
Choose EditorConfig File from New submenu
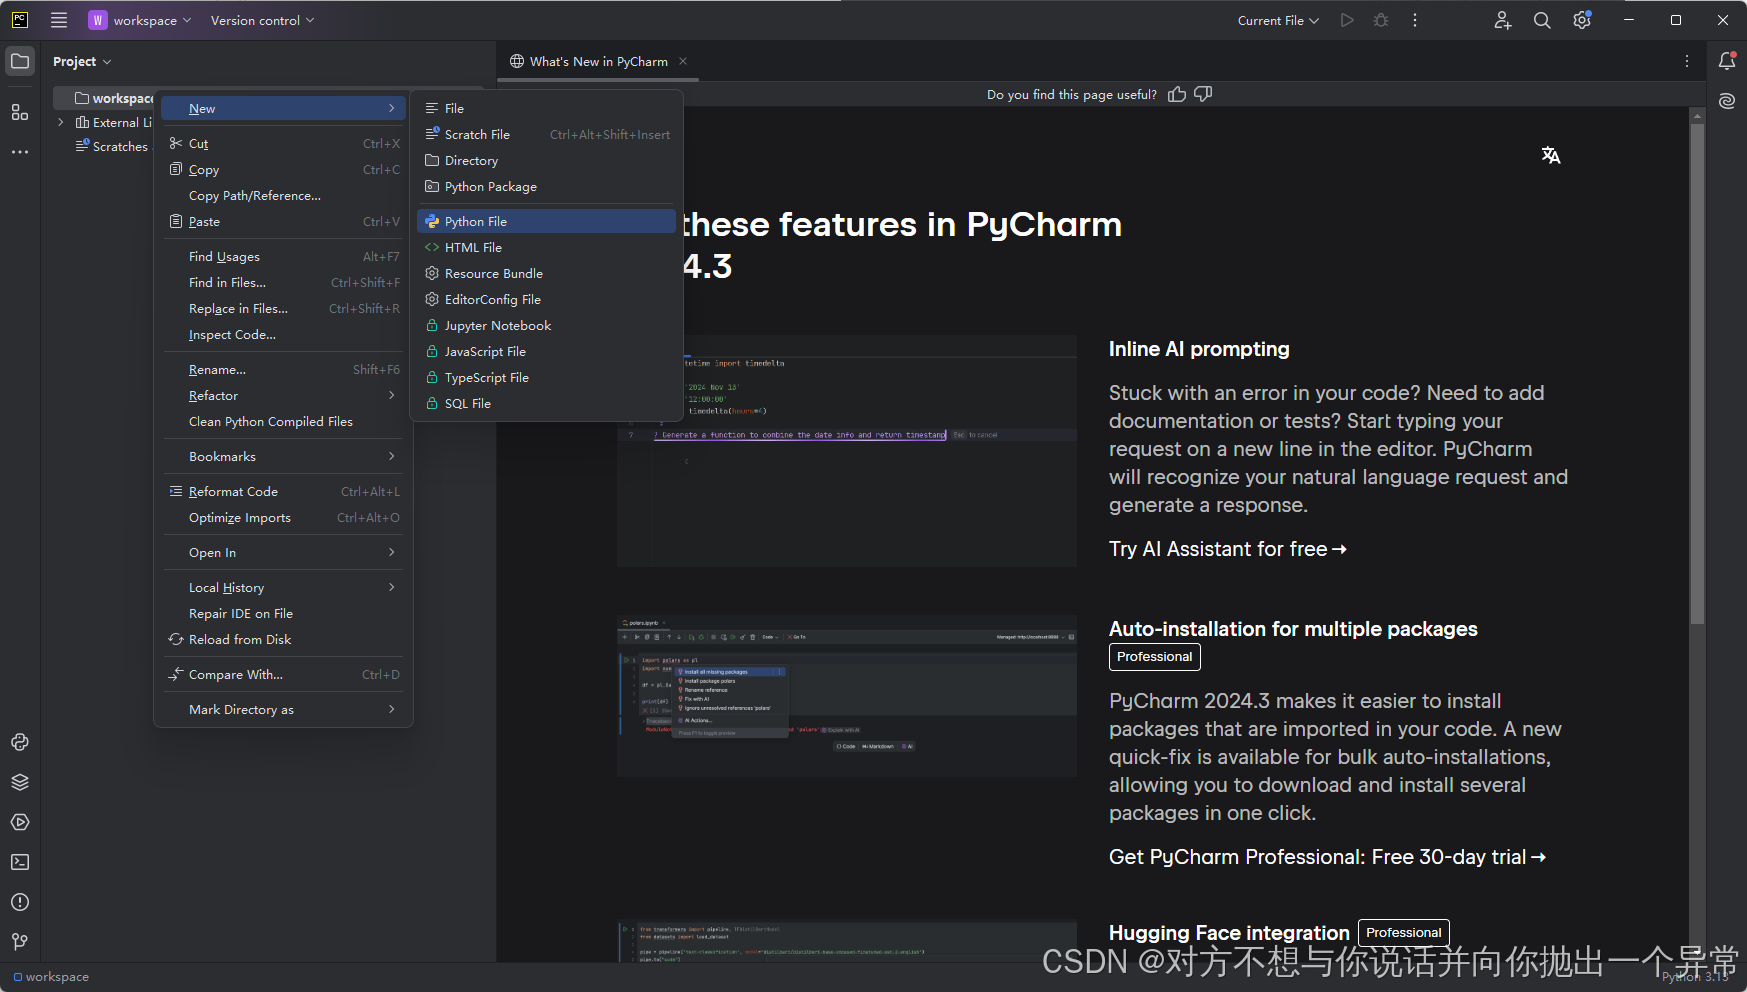point(547,300)
